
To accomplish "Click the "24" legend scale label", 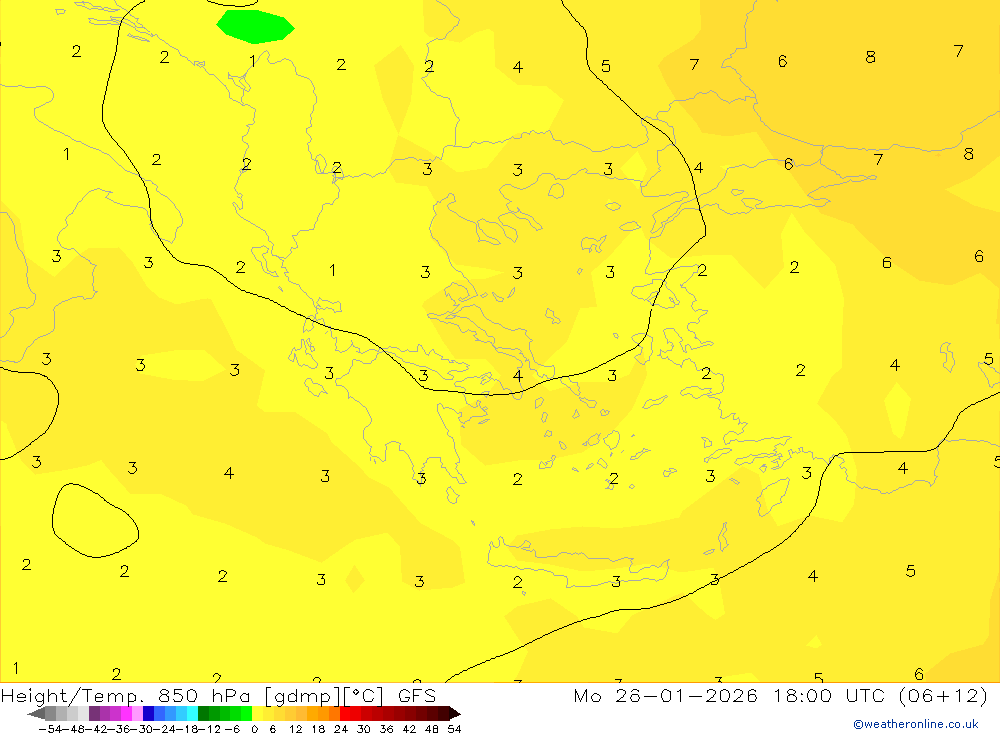I will pyautogui.click(x=341, y=729).
